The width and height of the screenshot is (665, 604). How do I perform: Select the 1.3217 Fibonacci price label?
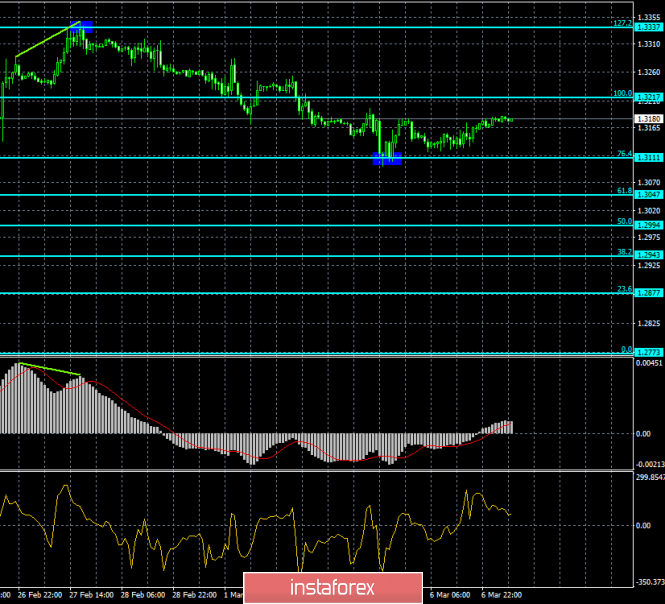[x=648, y=98]
